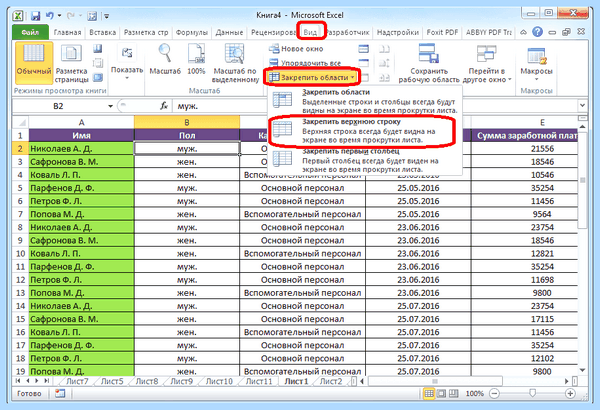Click the macro record icon in status bar
The height and width of the screenshot is (410, 600).
pos(60,393)
